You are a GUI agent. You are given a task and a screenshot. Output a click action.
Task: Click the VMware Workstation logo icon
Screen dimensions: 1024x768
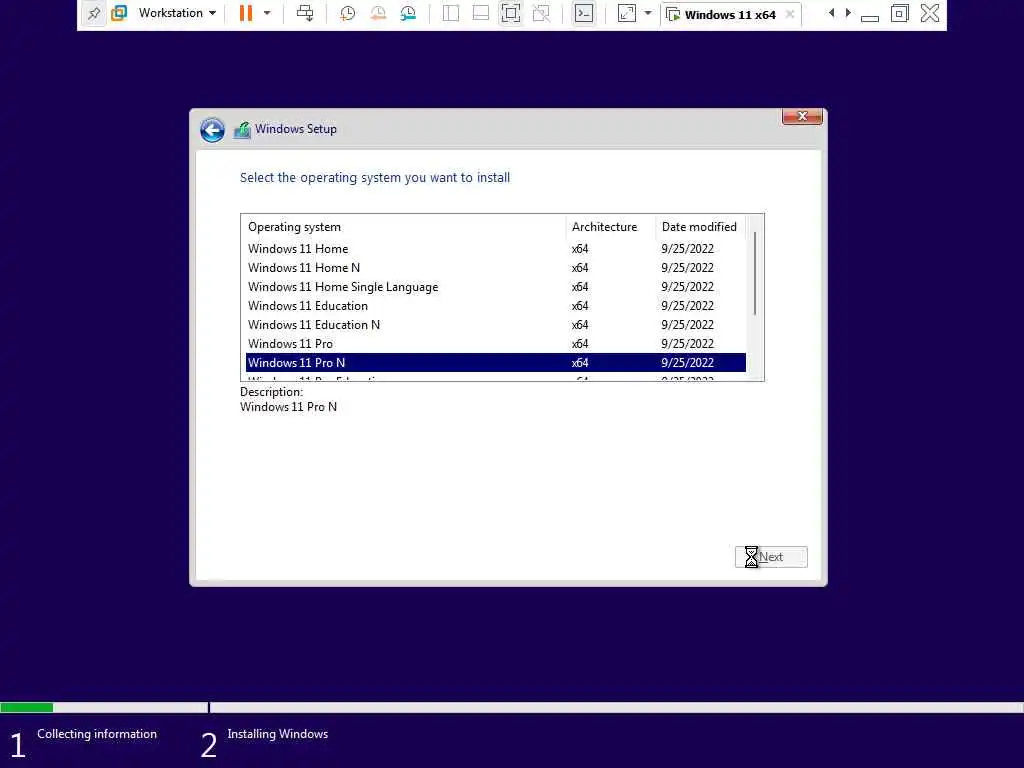(119, 13)
